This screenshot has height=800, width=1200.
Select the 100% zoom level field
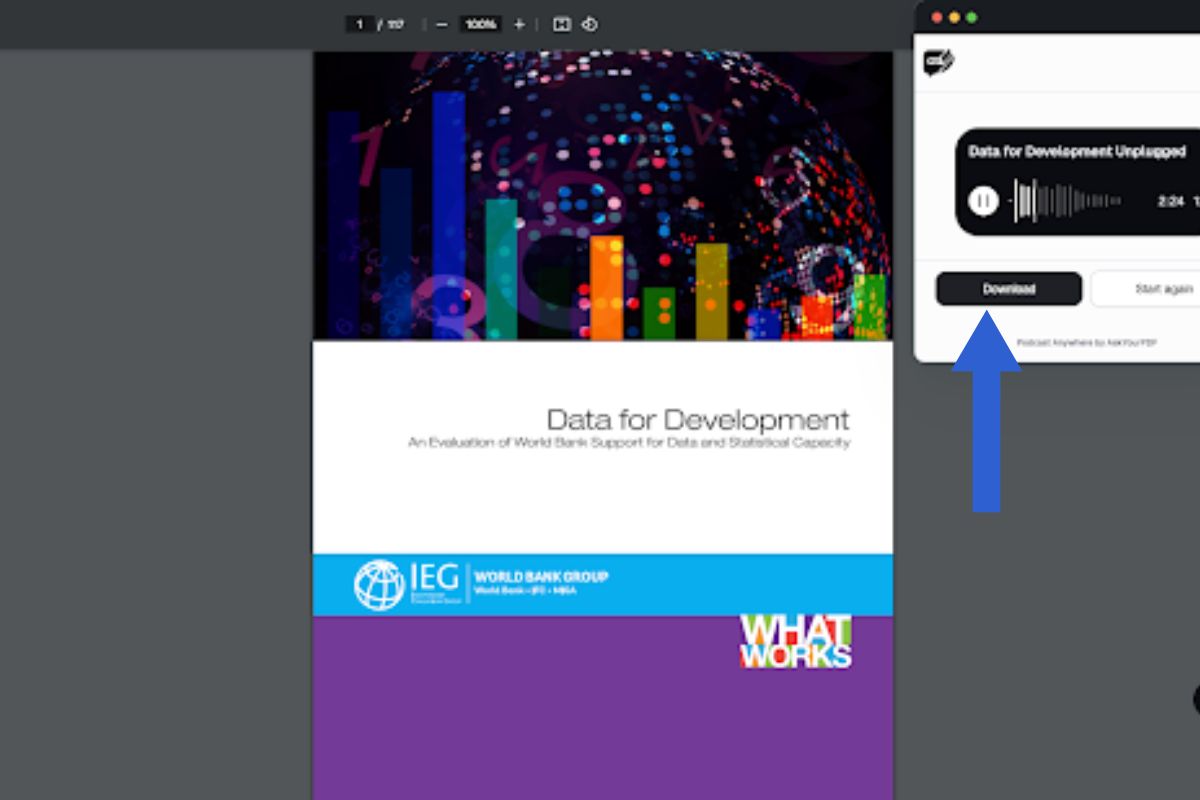[481, 24]
